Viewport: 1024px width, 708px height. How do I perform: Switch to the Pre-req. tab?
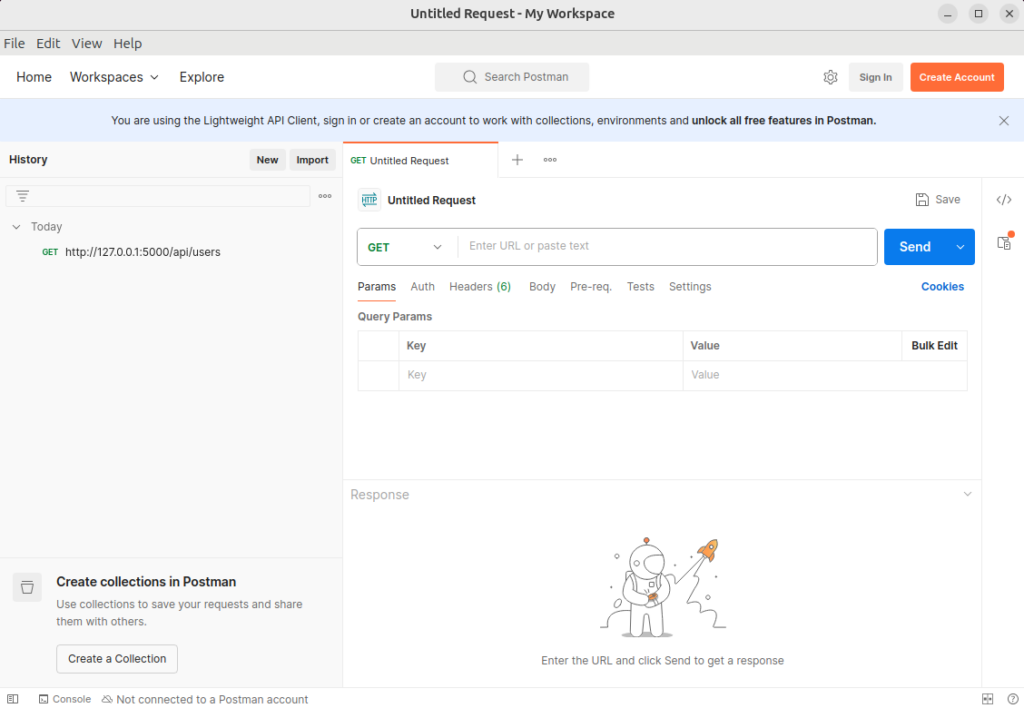[x=591, y=287]
